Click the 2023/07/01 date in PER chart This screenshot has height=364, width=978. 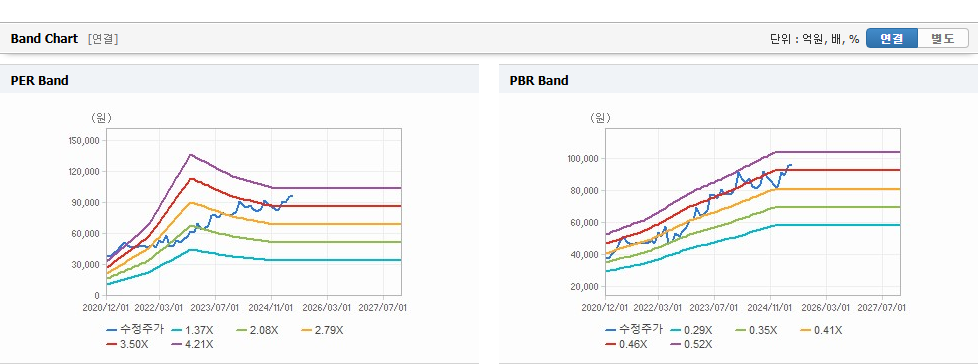coord(215,307)
